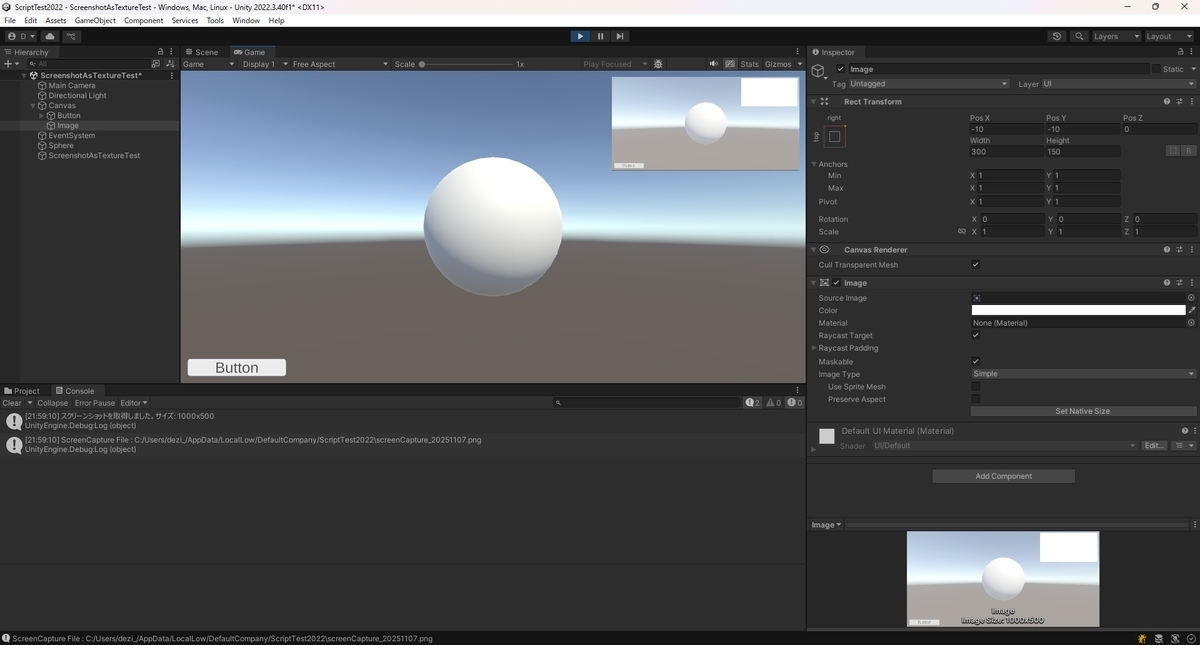Expand the Button item in Hierarchy
Image resolution: width=1200 pixels, height=645 pixels.
click(41, 116)
